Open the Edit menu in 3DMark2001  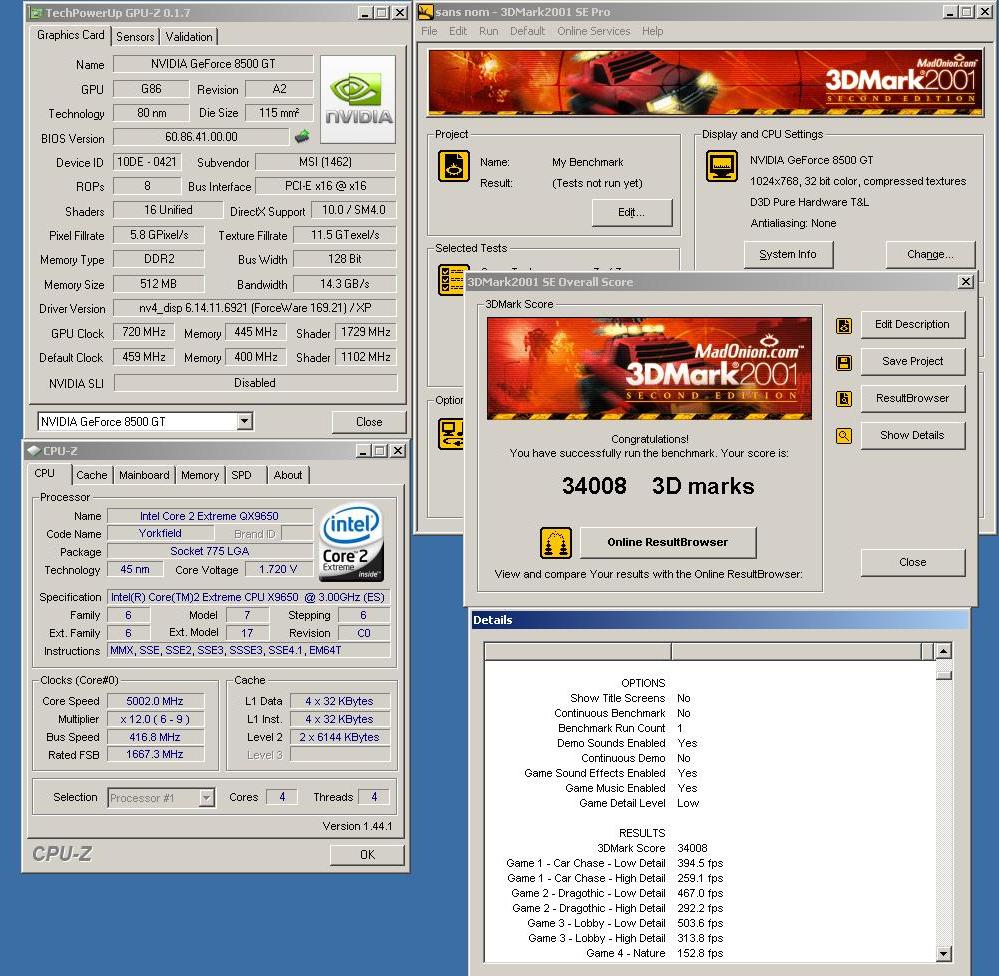[x=457, y=31]
